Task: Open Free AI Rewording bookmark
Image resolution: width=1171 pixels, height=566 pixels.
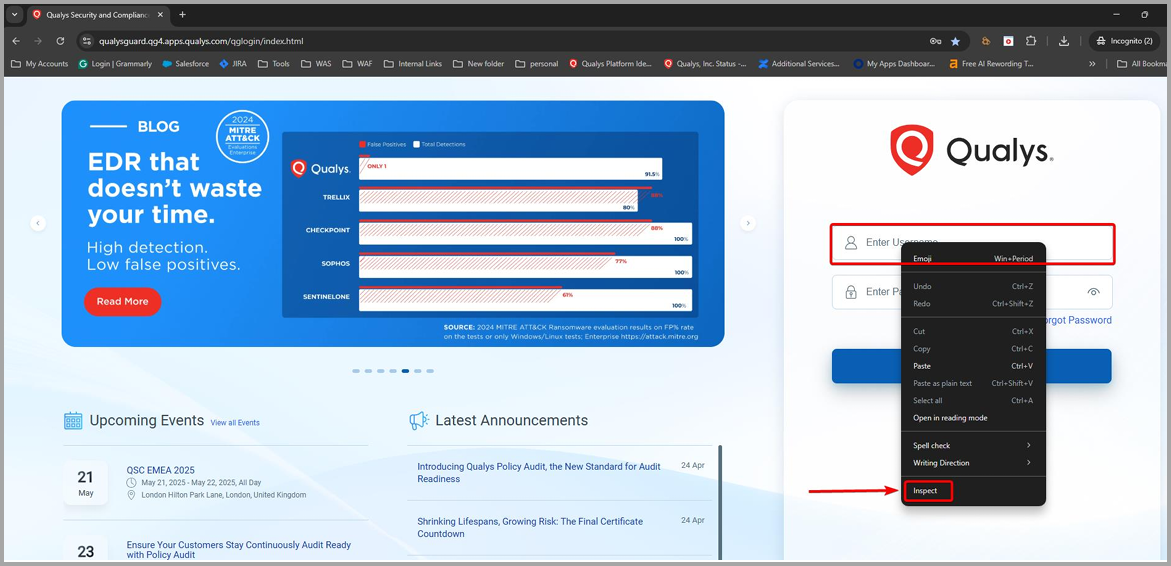Action: pyautogui.click(x=991, y=64)
